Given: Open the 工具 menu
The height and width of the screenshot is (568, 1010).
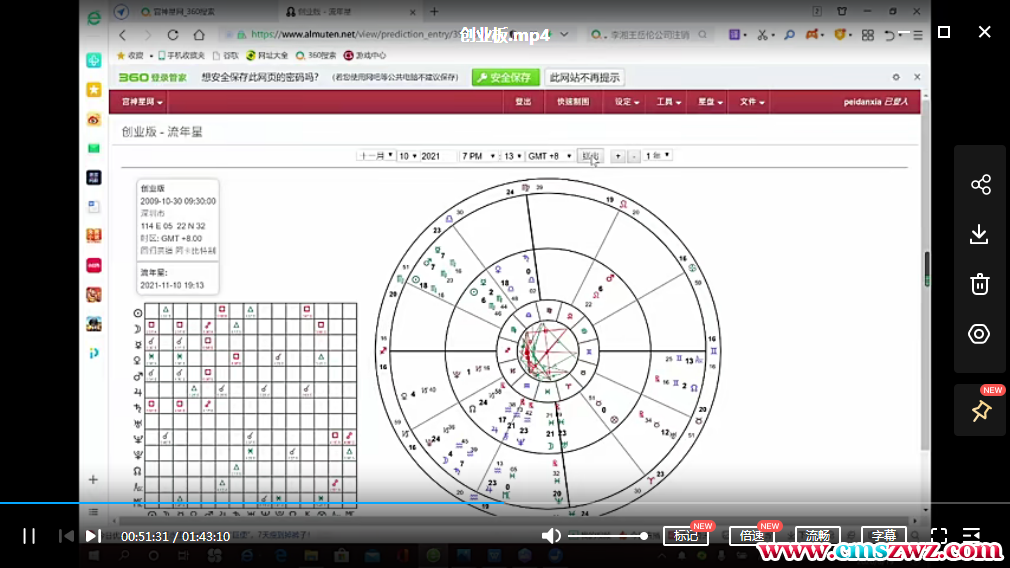Looking at the screenshot, I should point(668,102).
